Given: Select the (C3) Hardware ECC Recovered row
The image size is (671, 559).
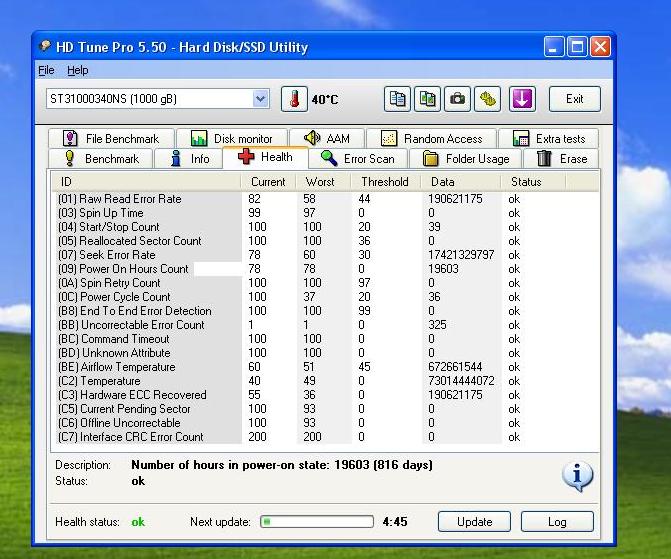Looking at the screenshot, I should [325, 395].
